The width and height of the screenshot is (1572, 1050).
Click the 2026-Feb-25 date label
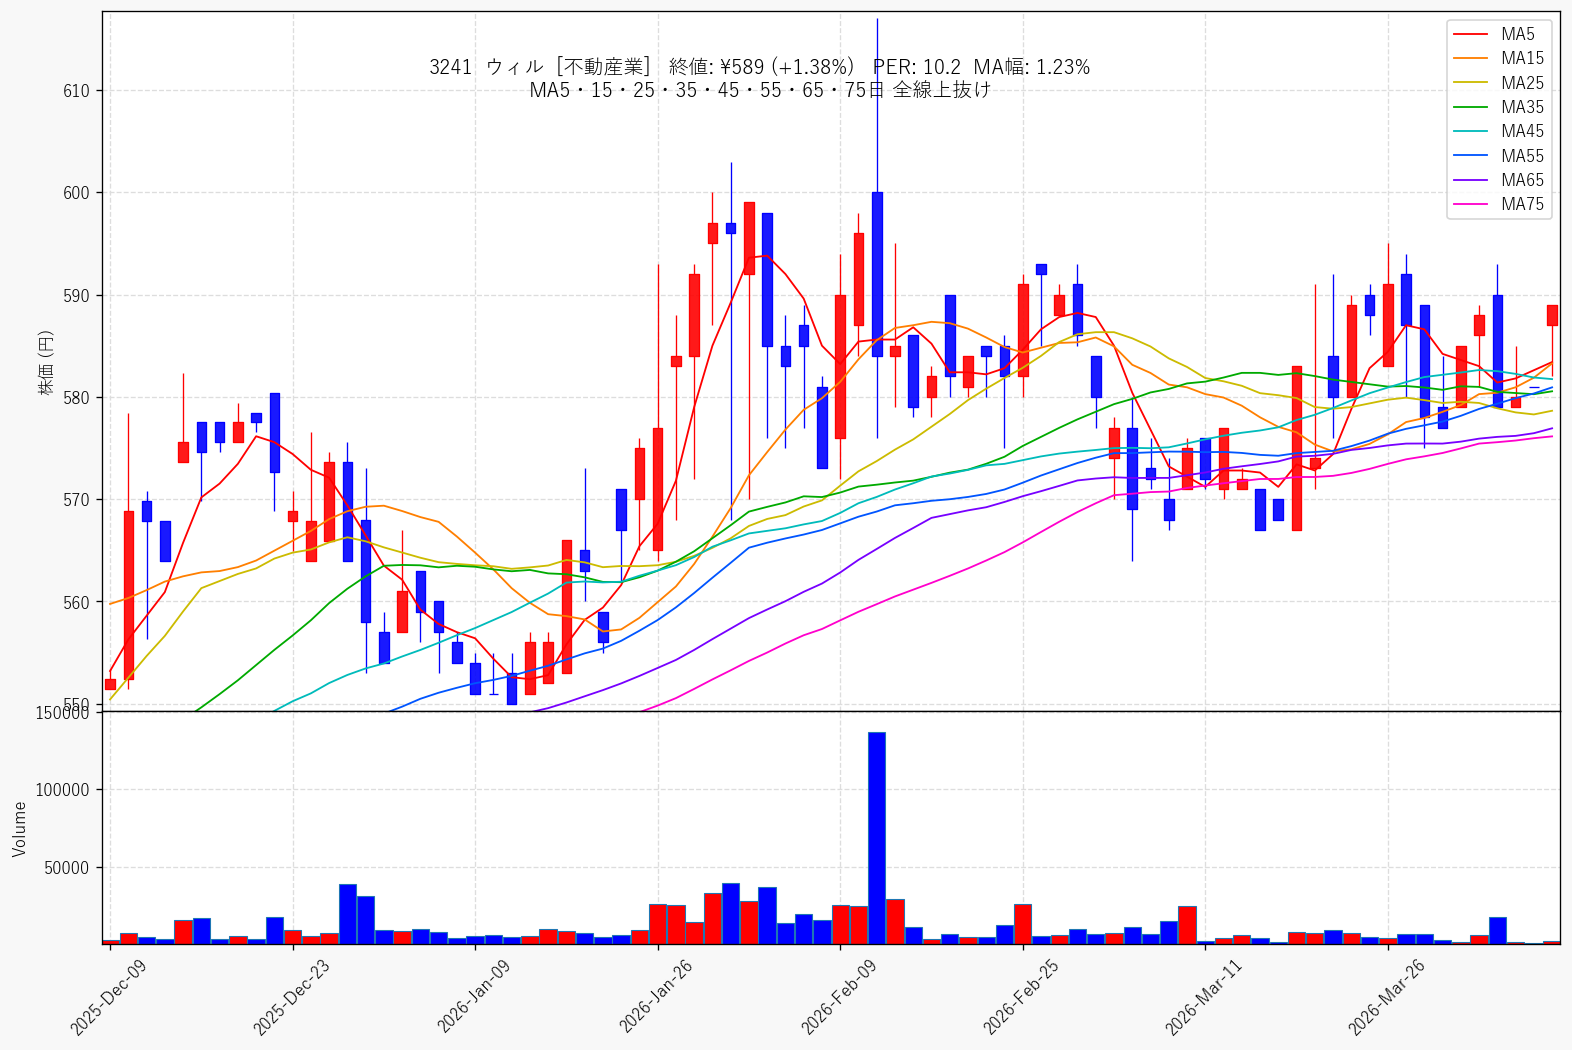pyautogui.click(x=1021, y=996)
